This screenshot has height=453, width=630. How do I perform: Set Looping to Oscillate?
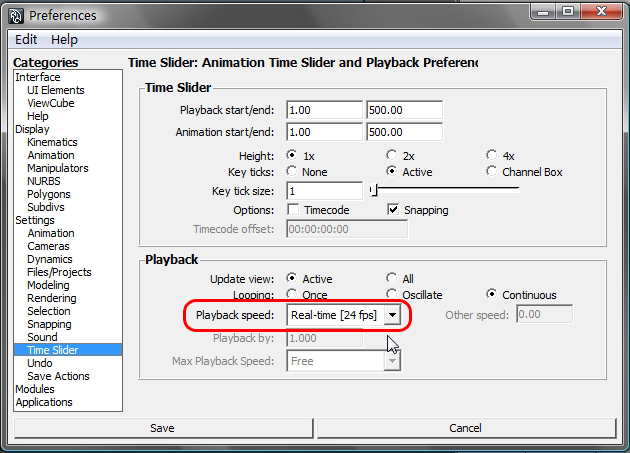[391, 294]
